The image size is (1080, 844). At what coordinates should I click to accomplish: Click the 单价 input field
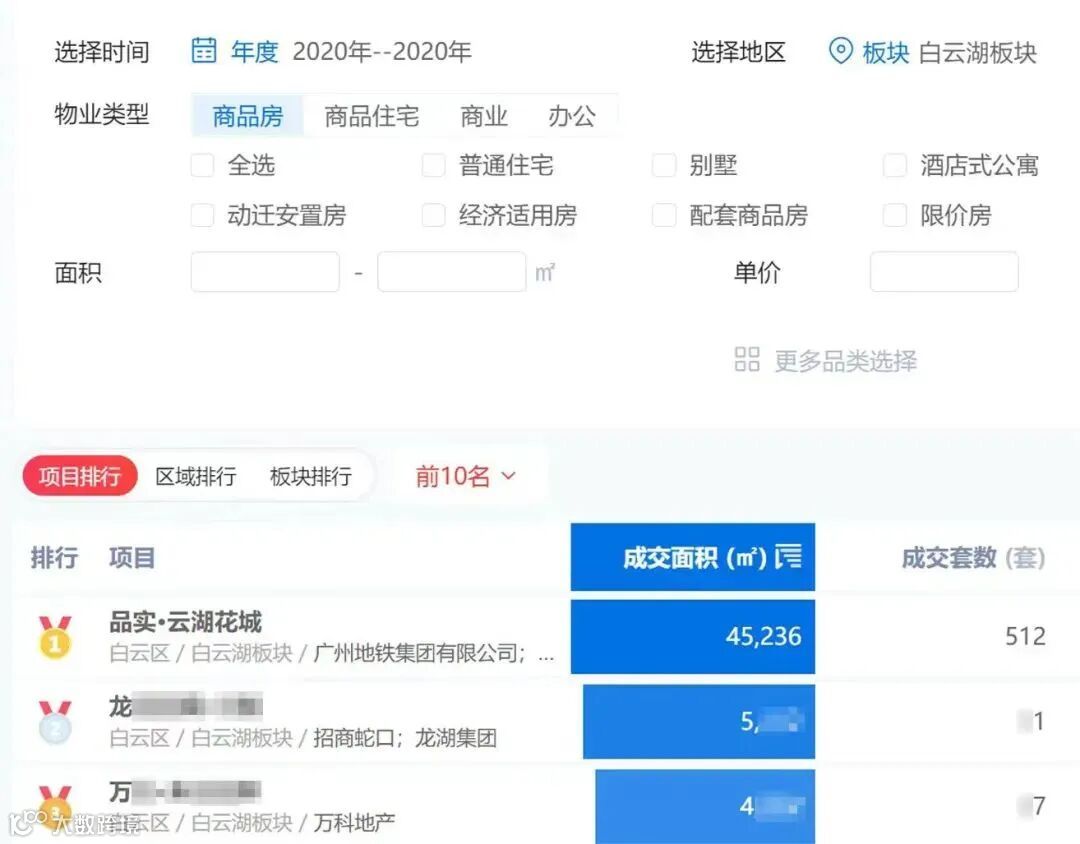point(944,271)
